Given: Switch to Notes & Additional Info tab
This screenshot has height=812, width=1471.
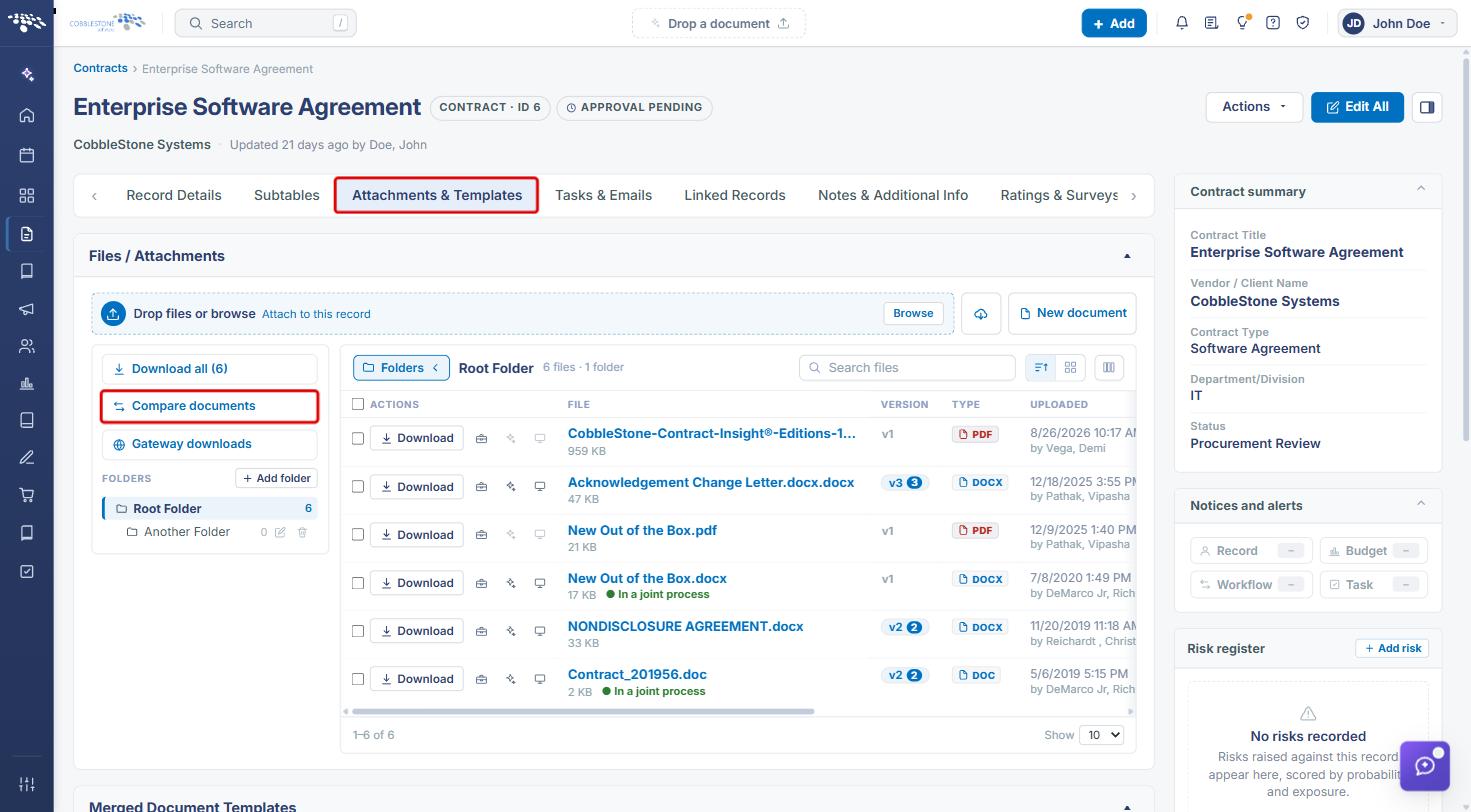Looking at the screenshot, I should (x=893, y=195).
